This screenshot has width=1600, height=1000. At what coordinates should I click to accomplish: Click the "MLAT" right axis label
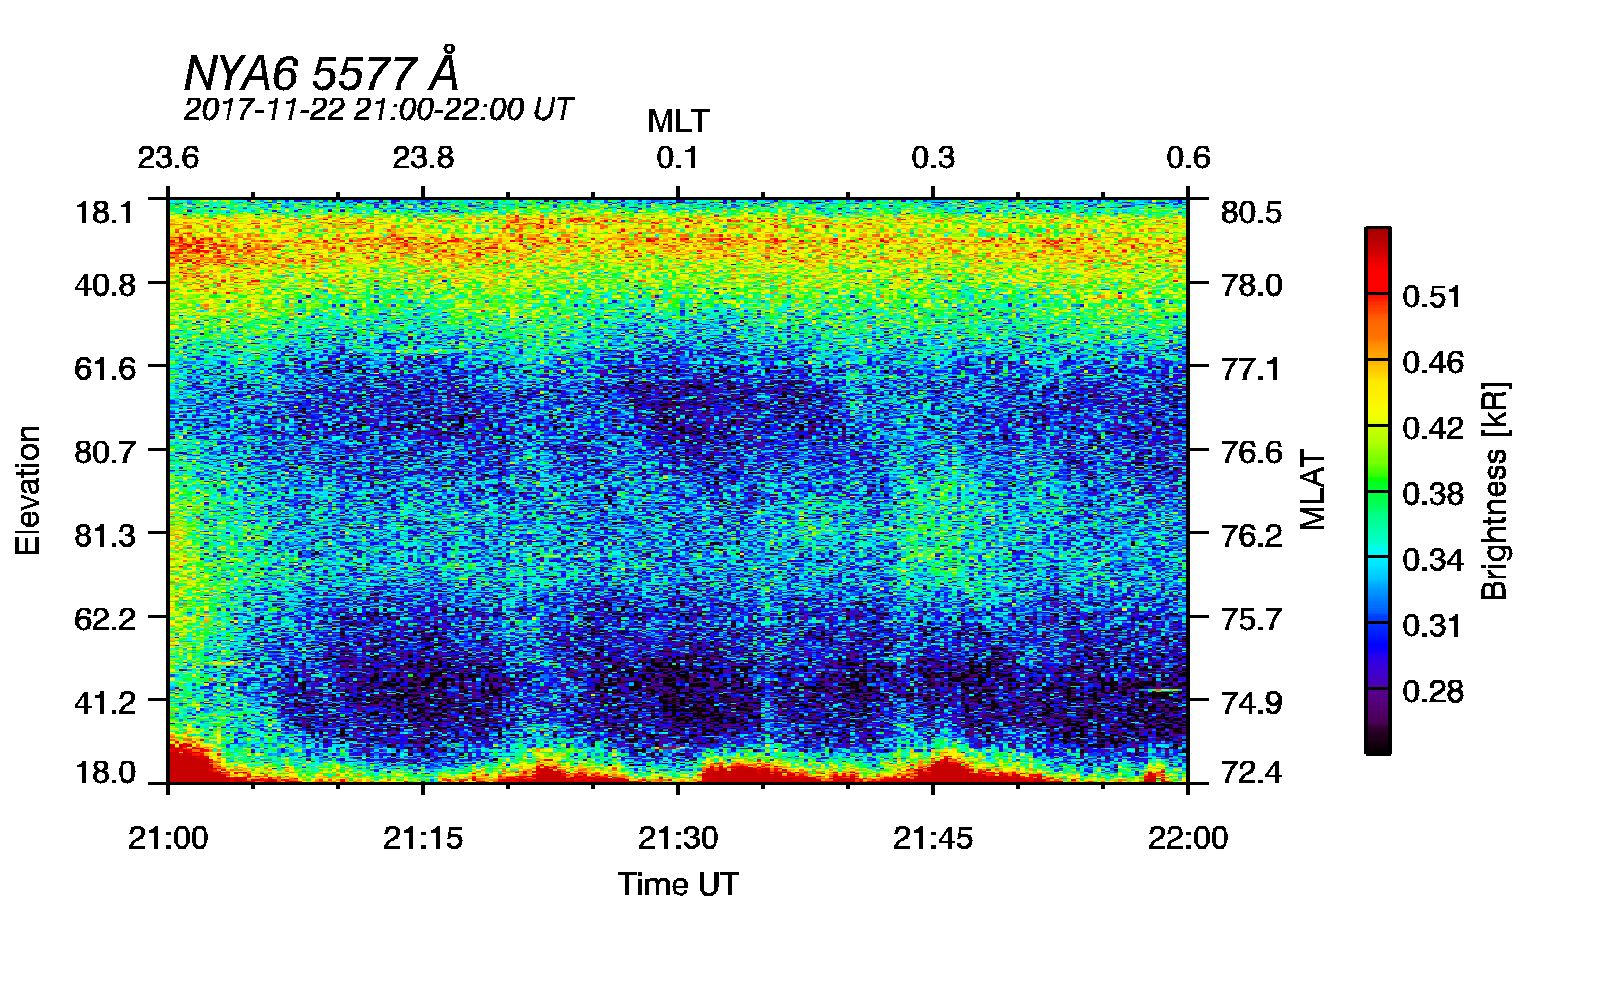click(1313, 490)
